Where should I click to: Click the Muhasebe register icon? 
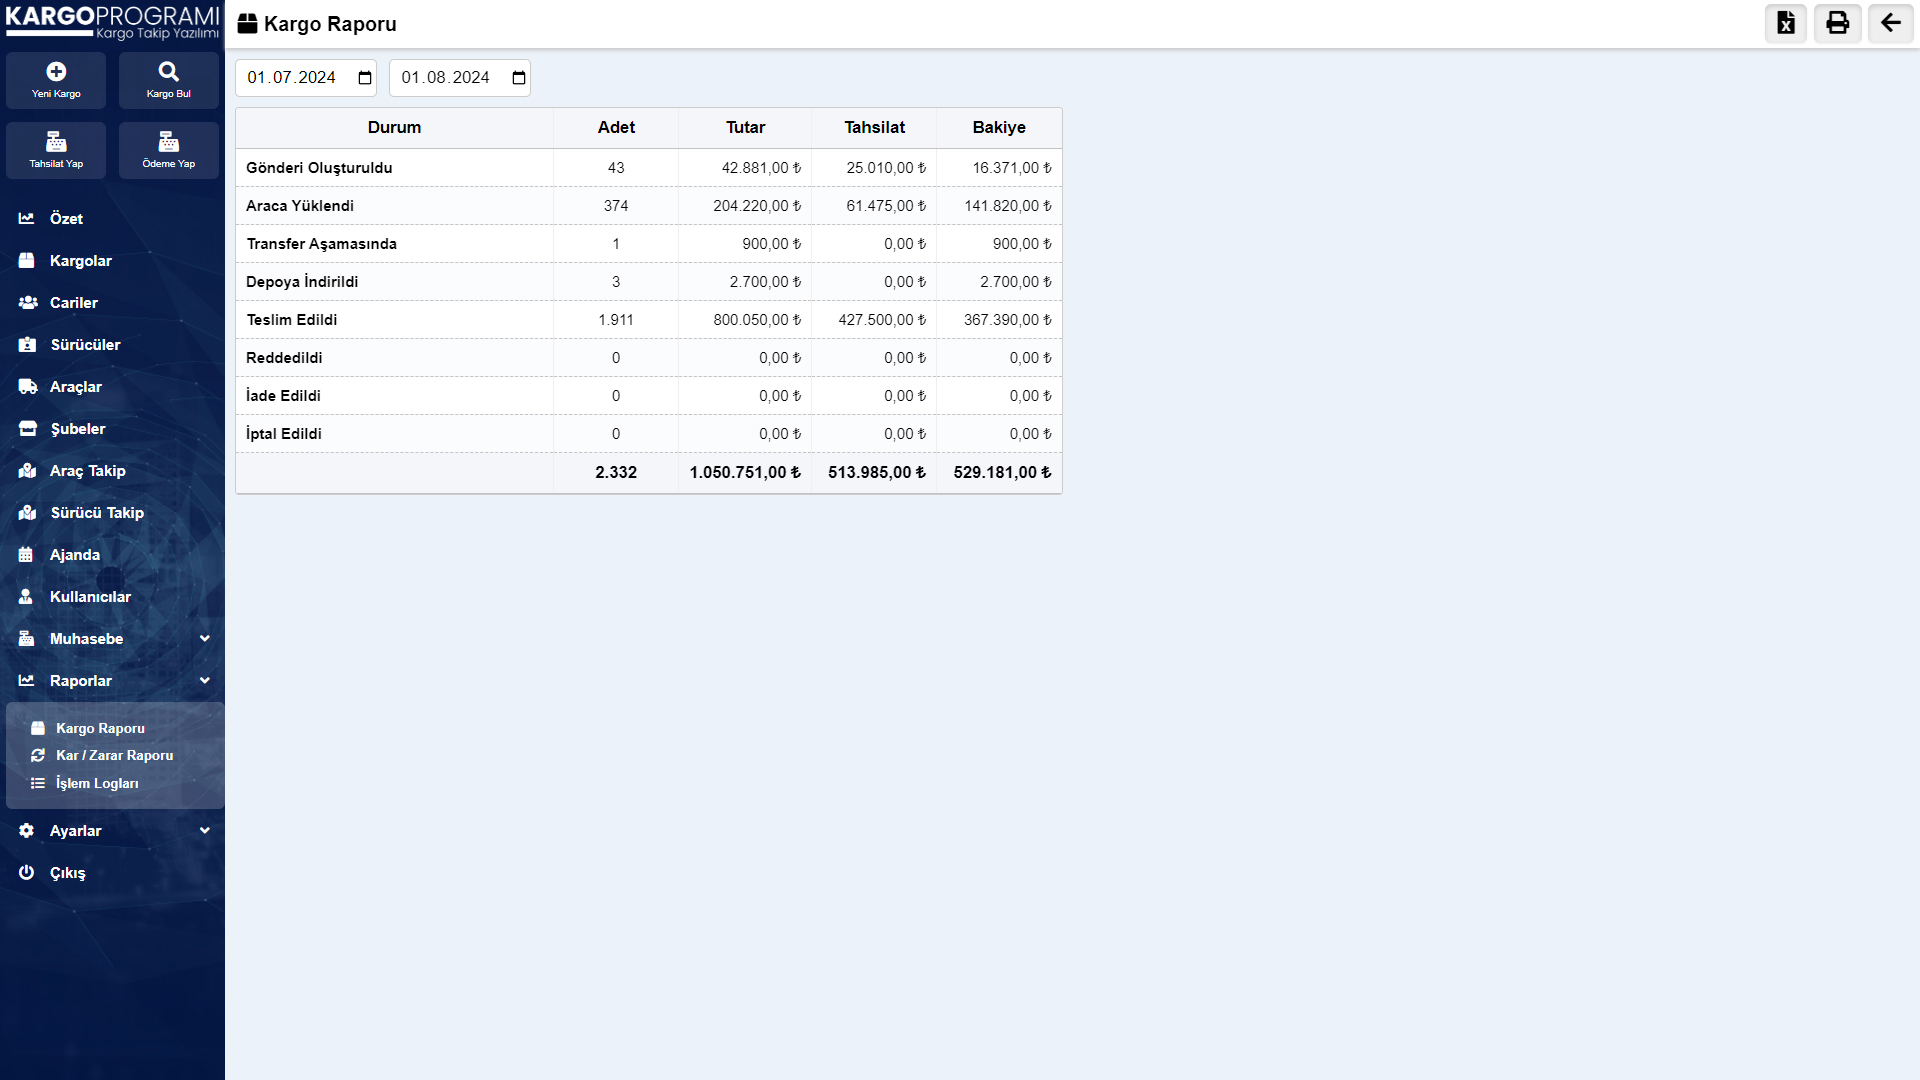coord(27,638)
